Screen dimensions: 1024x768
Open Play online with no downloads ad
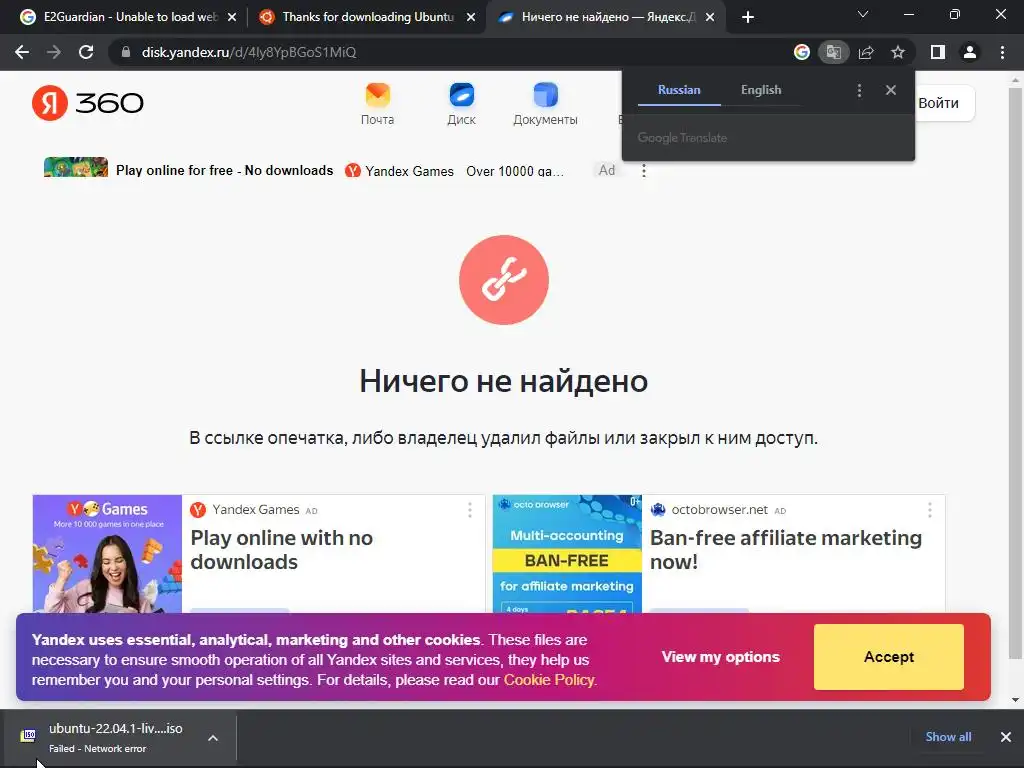(281, 550)
